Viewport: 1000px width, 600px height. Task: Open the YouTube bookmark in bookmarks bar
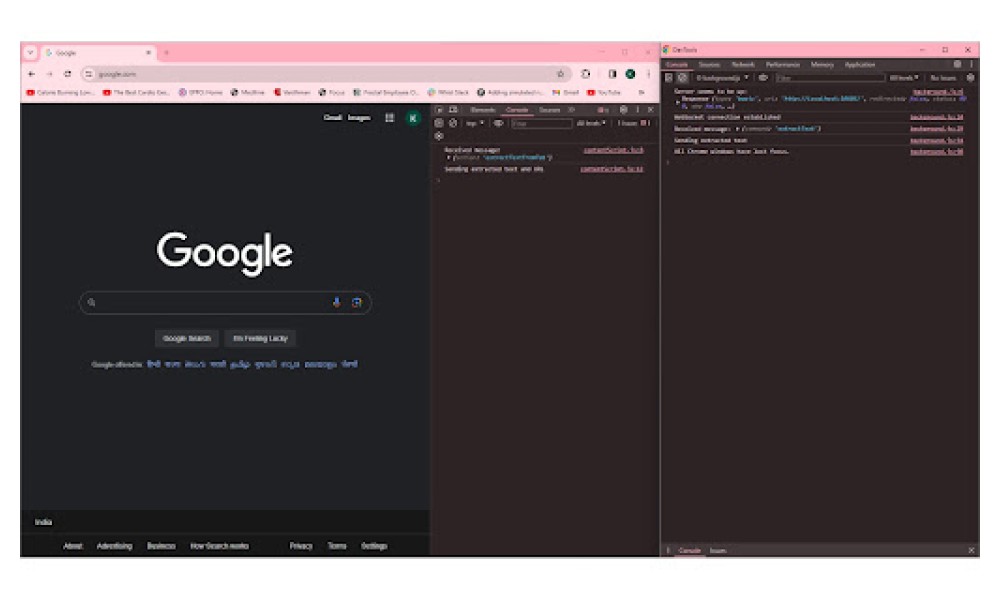coord(604,92)
